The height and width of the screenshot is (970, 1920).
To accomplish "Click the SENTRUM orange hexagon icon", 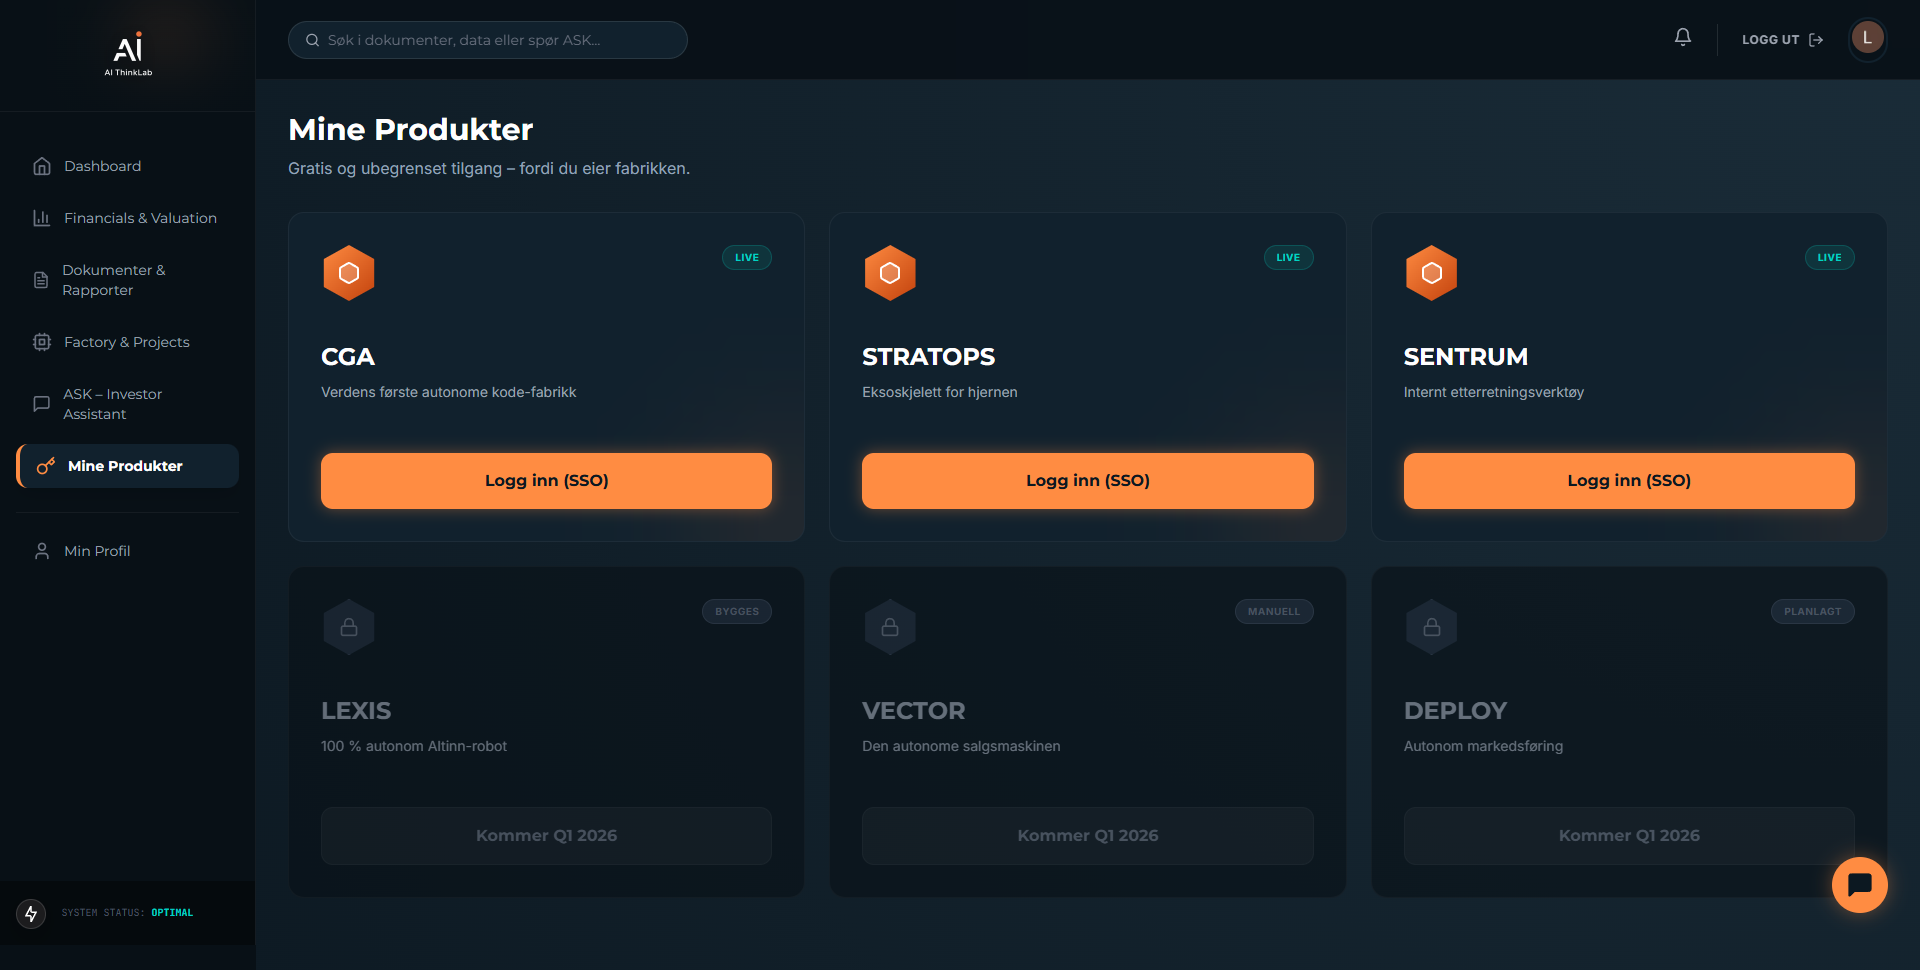I will click(x=1431, y=273).
